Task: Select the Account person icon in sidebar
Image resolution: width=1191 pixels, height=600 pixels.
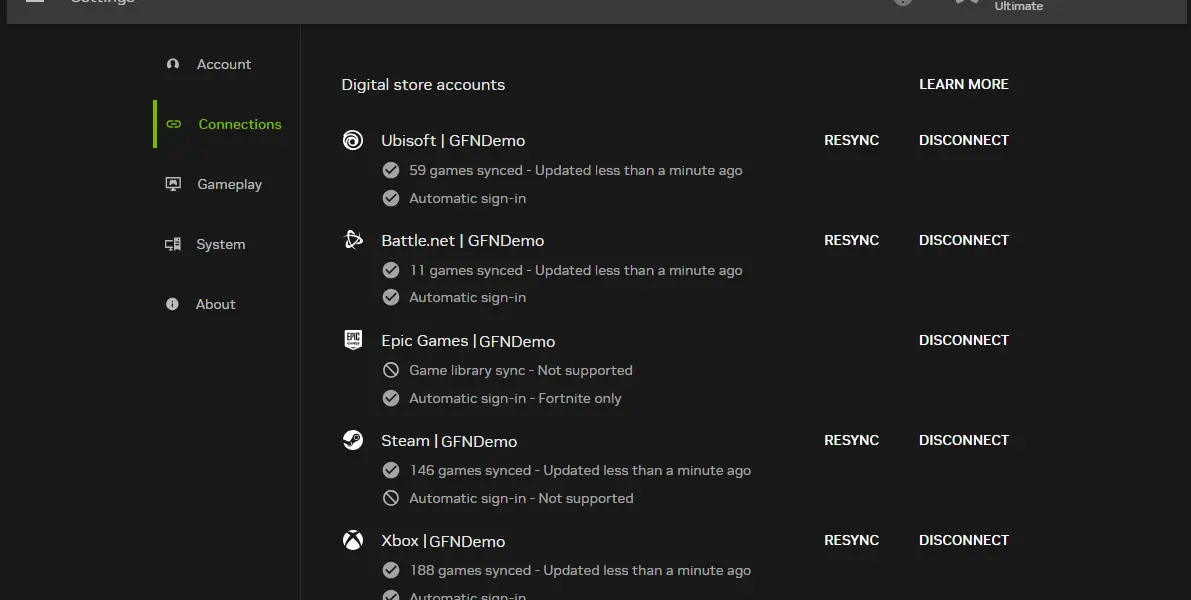Action: pyautogui.click(x=173, y=63)
